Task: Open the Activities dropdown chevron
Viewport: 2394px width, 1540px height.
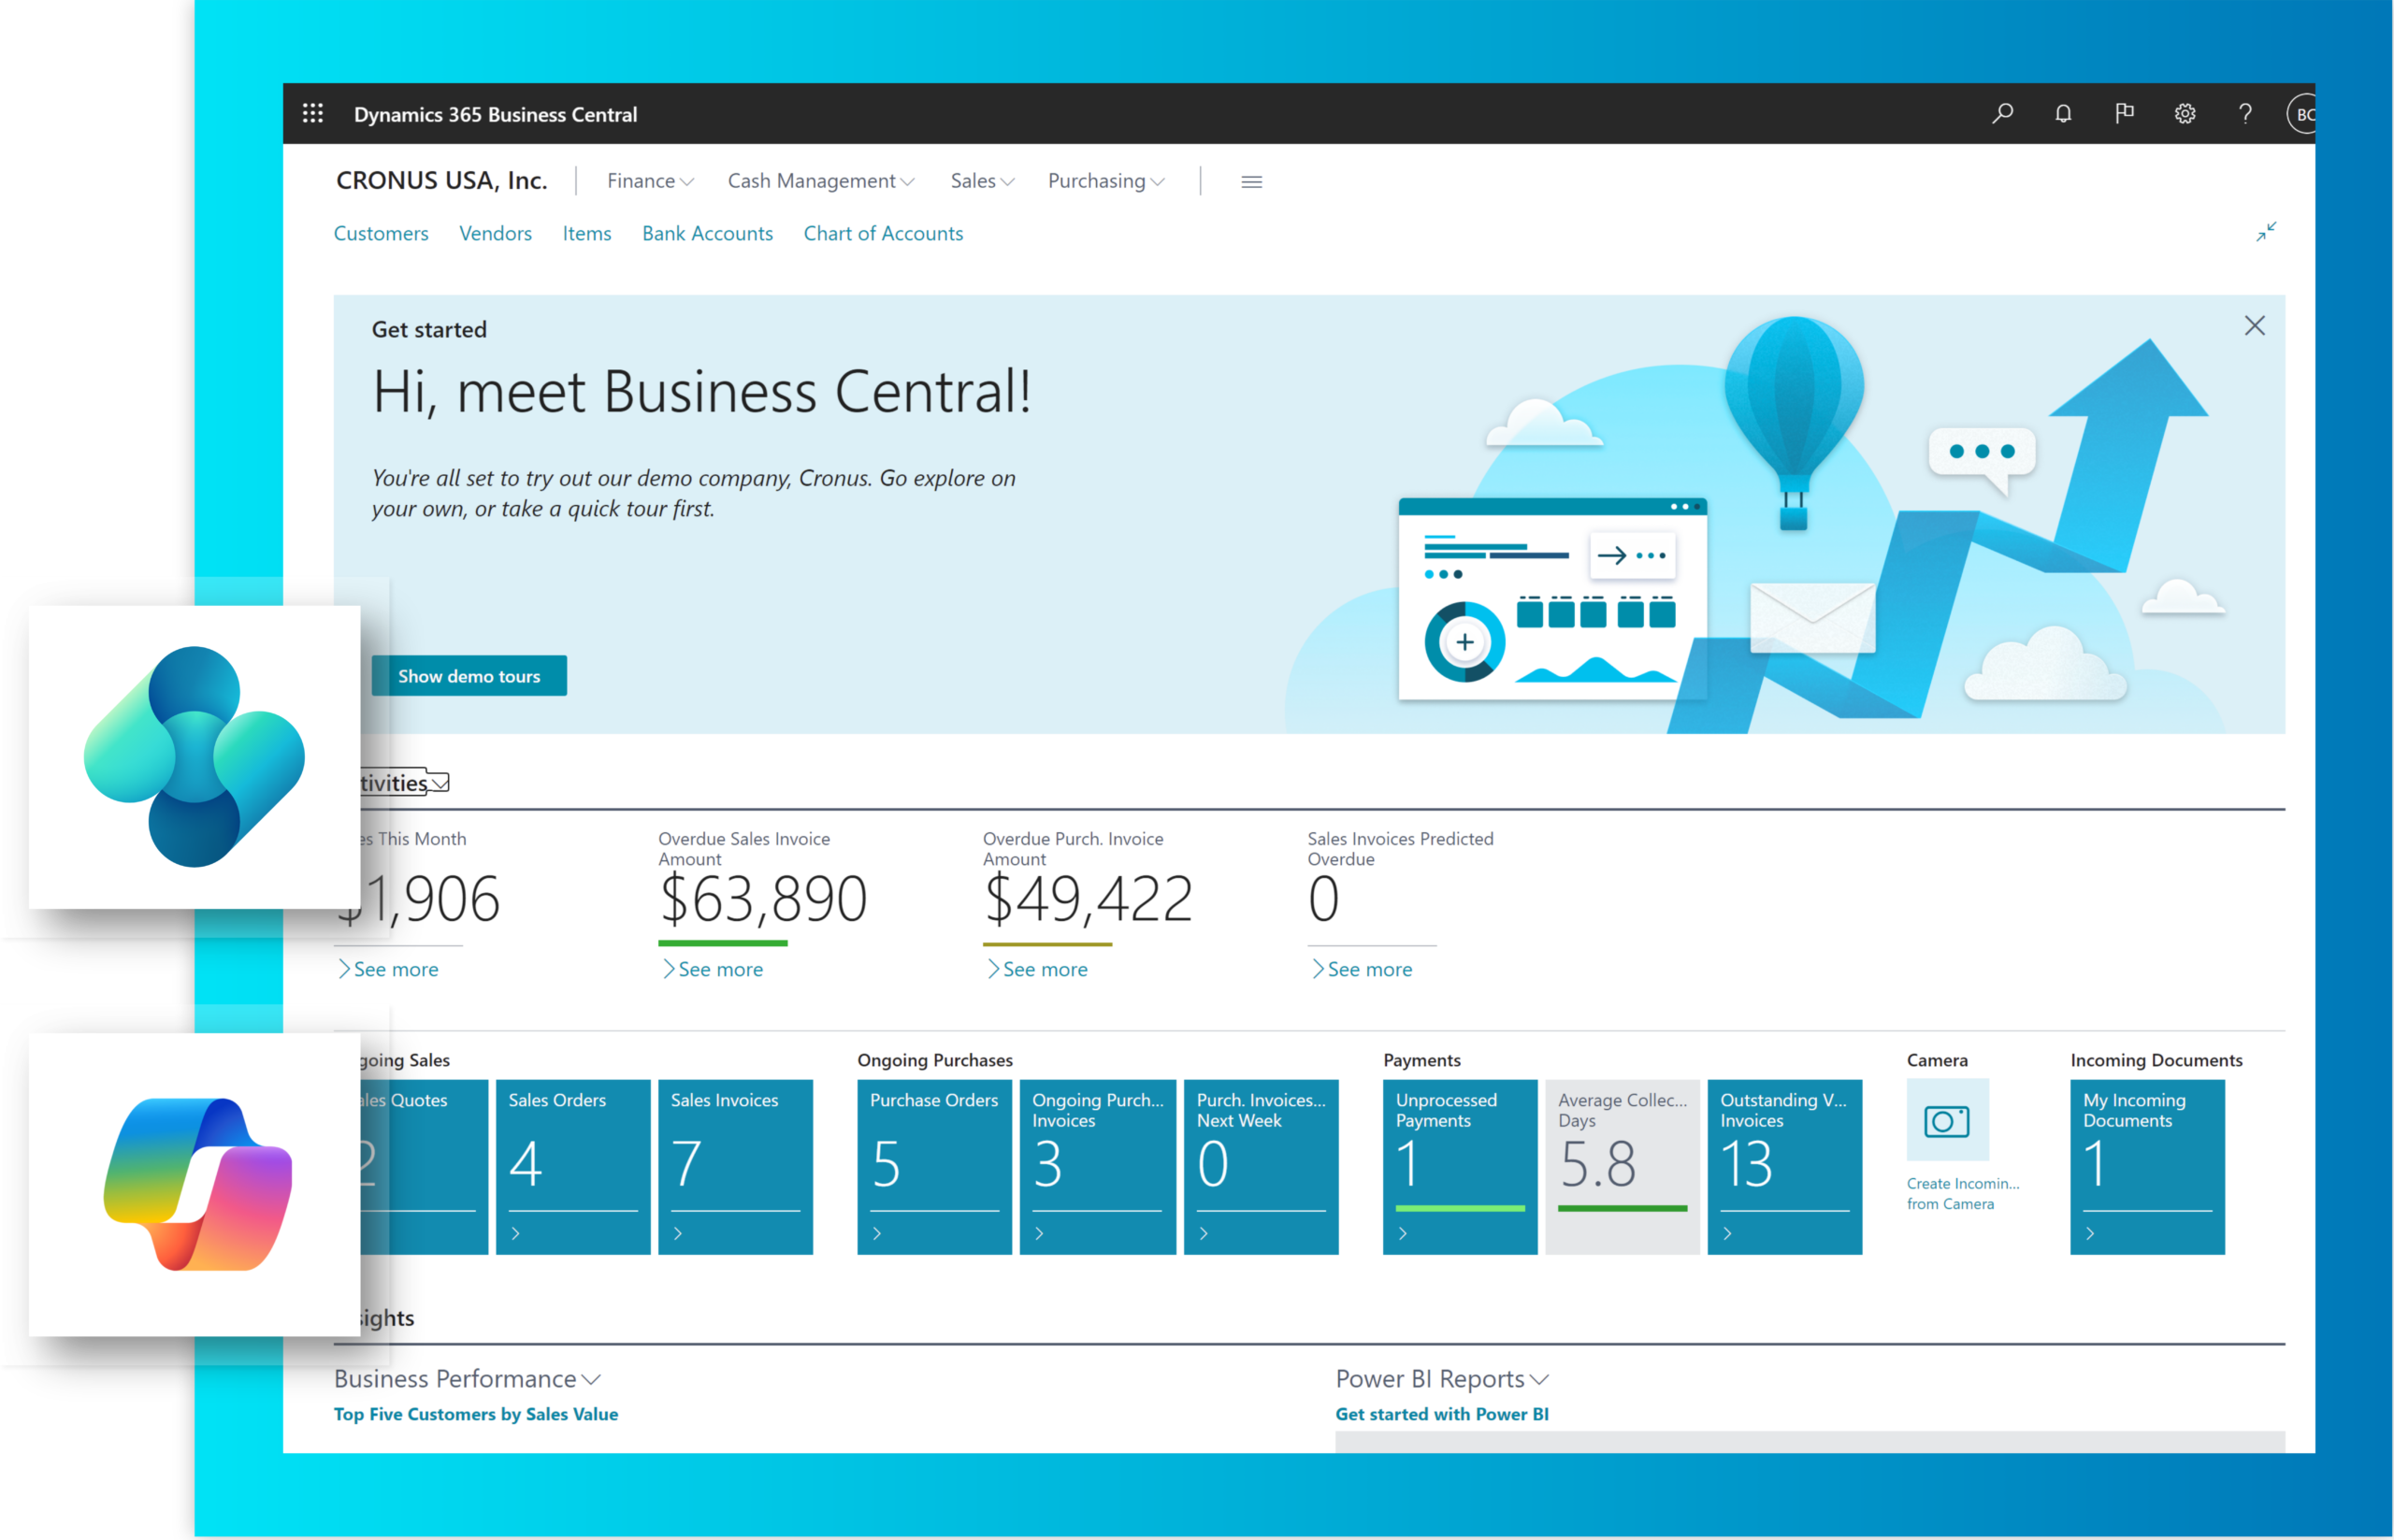Action: (439, 782)
